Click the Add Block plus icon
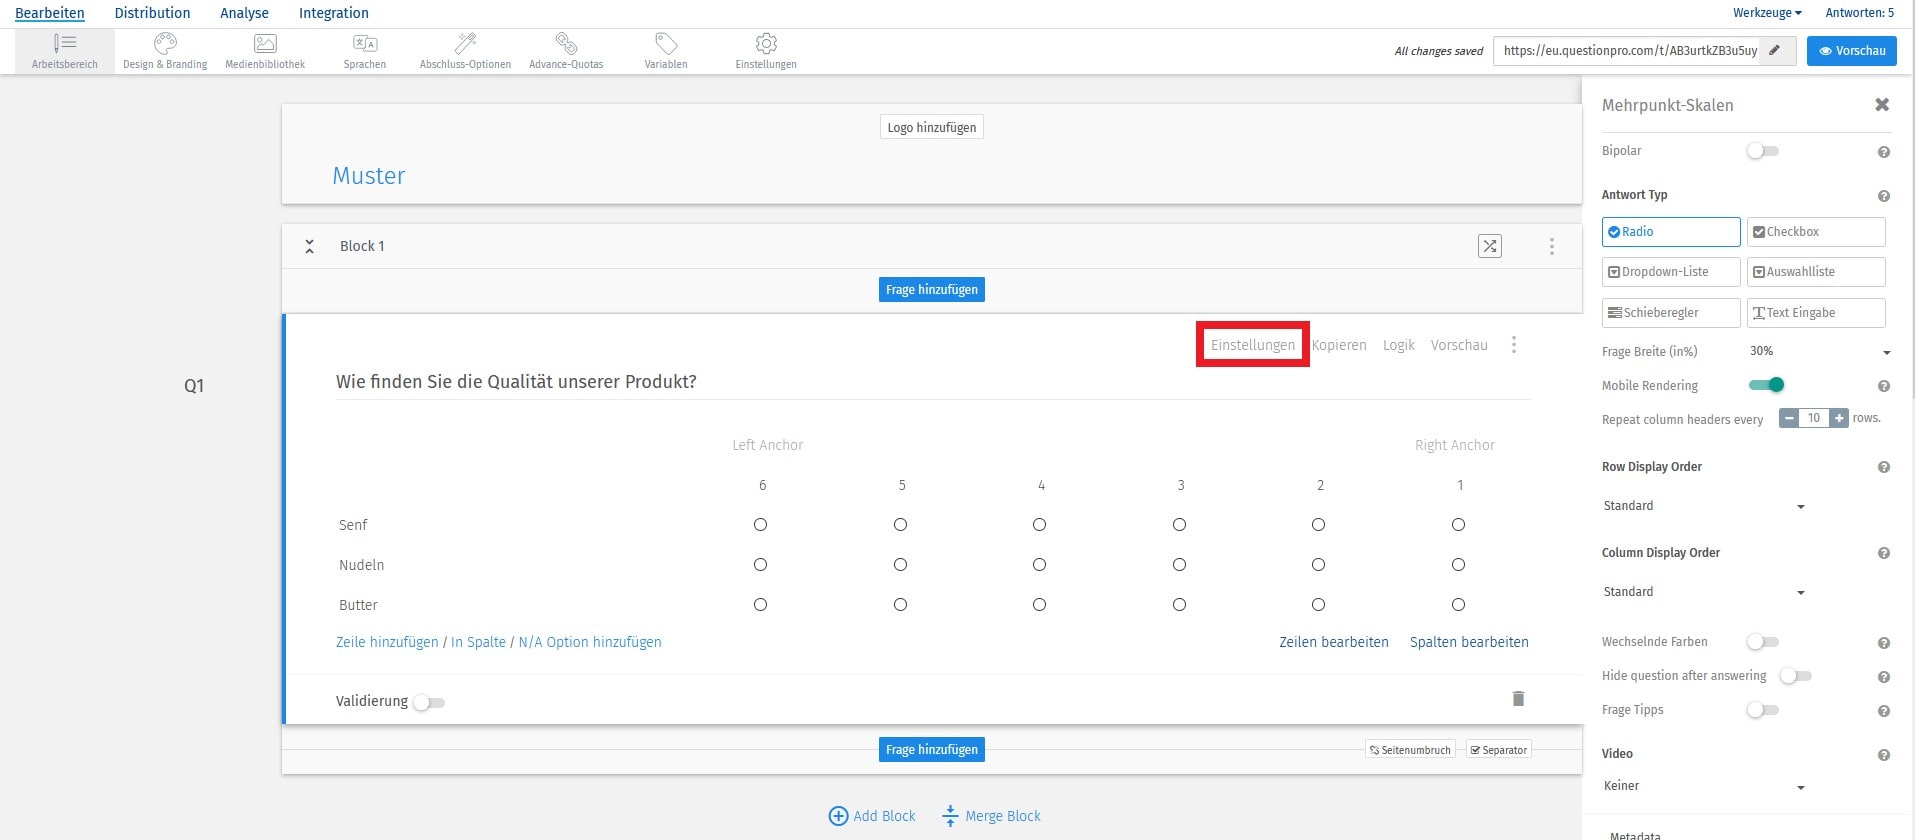Screen dimensions: 1915x840 [838, 816]
